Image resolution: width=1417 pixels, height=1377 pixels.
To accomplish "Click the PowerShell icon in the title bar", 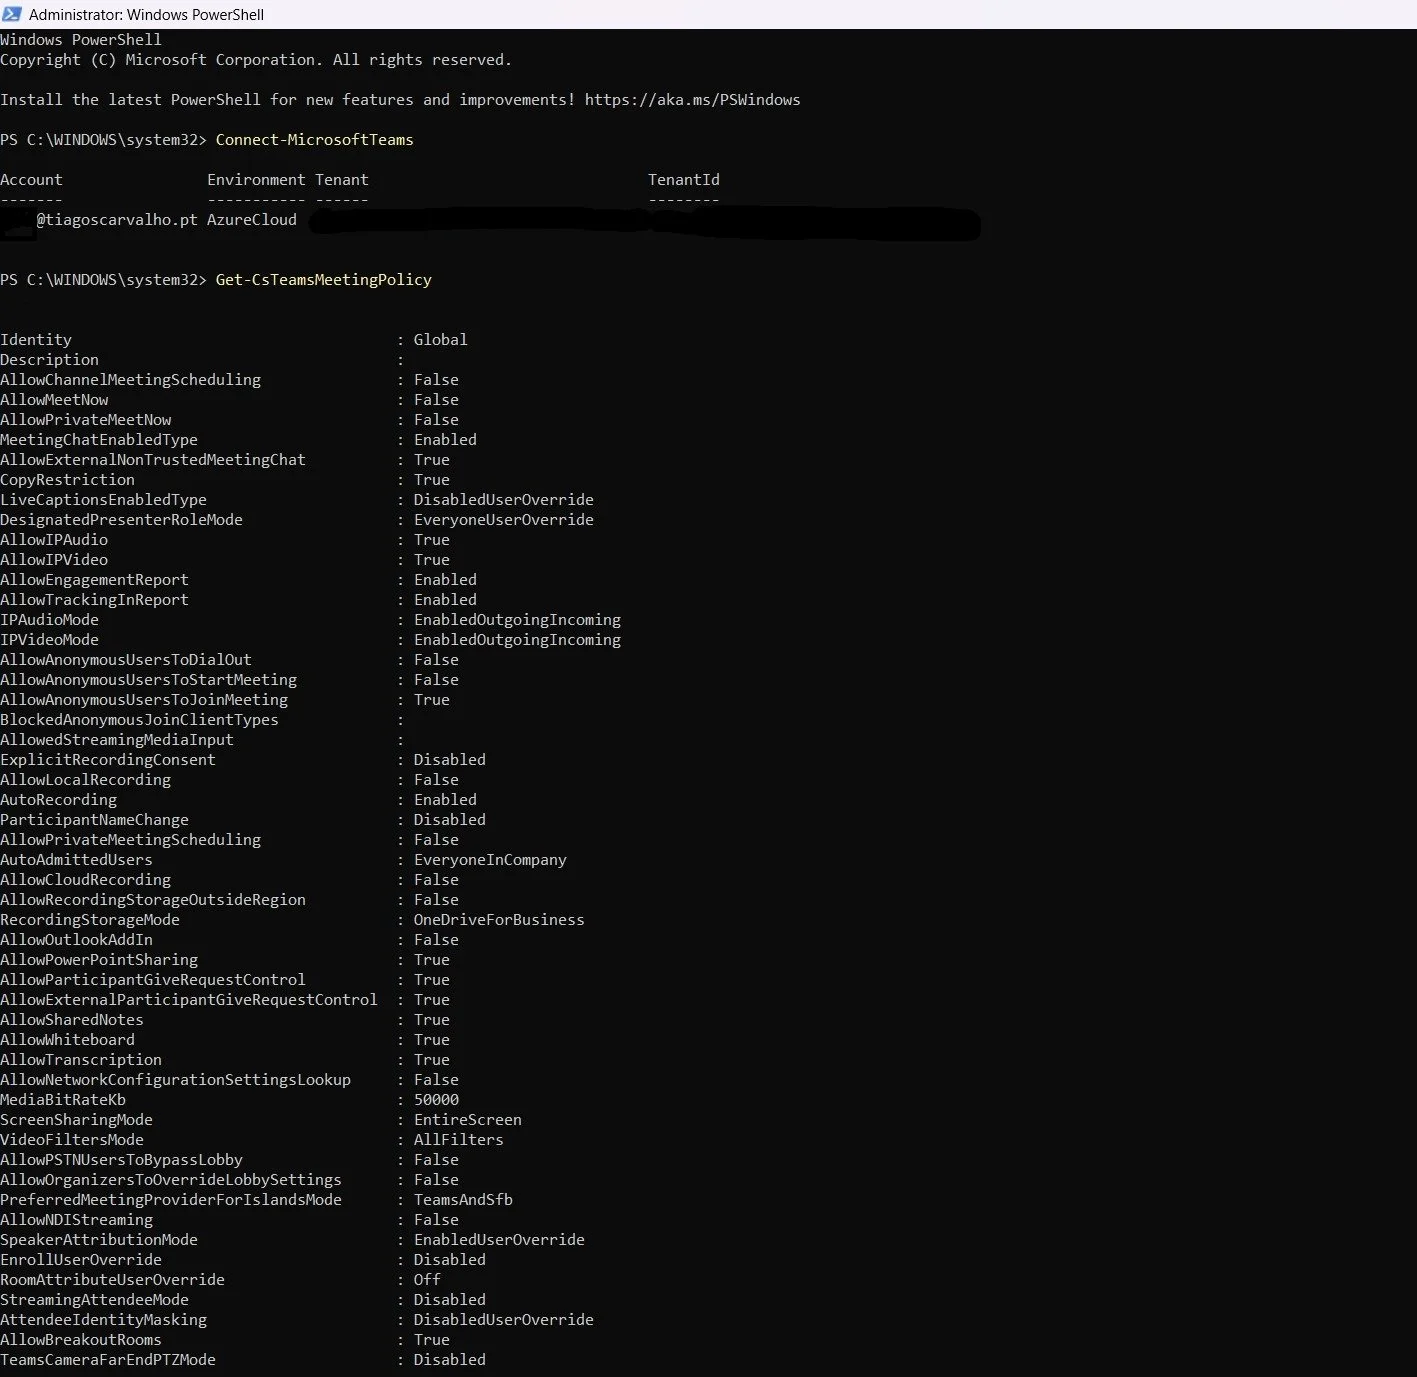I will pos(11,14).
